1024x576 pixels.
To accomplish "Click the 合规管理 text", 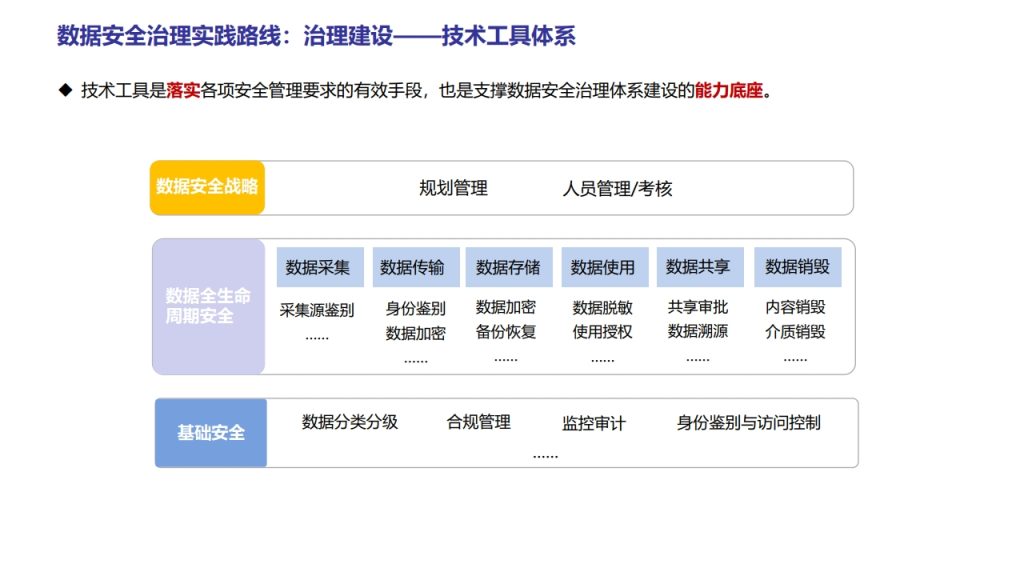I will point(479,423).
